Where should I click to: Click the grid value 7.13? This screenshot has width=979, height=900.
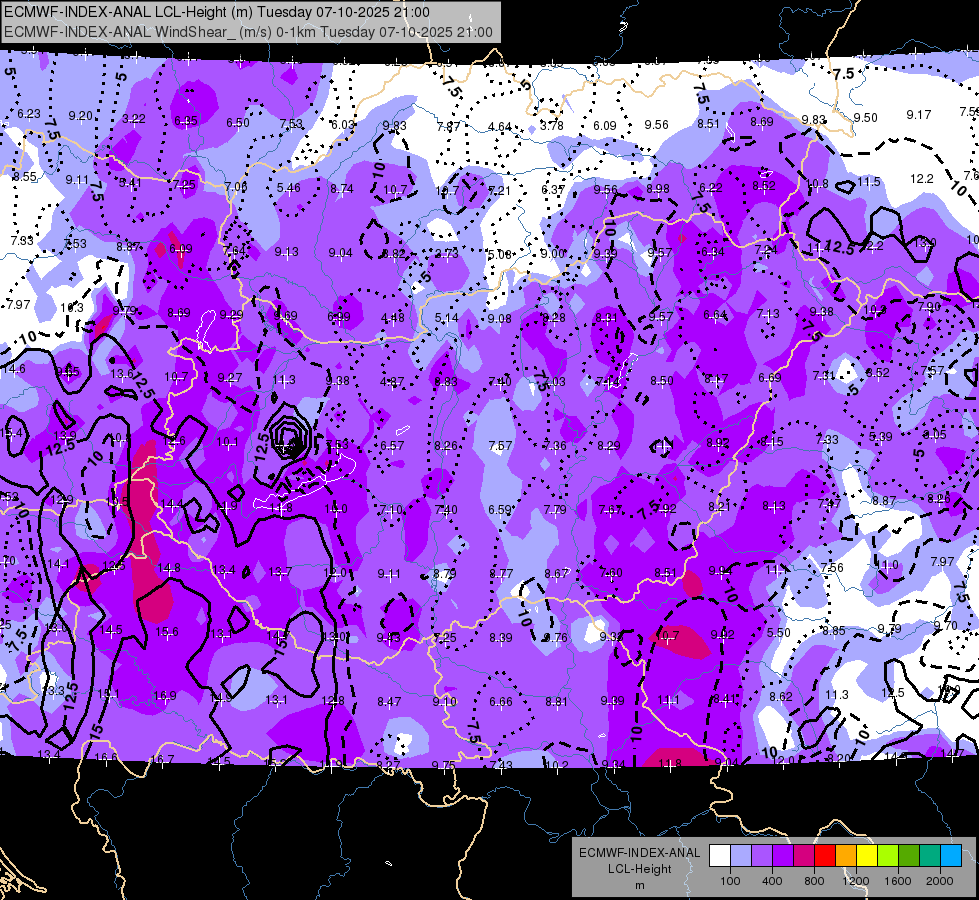tap(768, 313)
